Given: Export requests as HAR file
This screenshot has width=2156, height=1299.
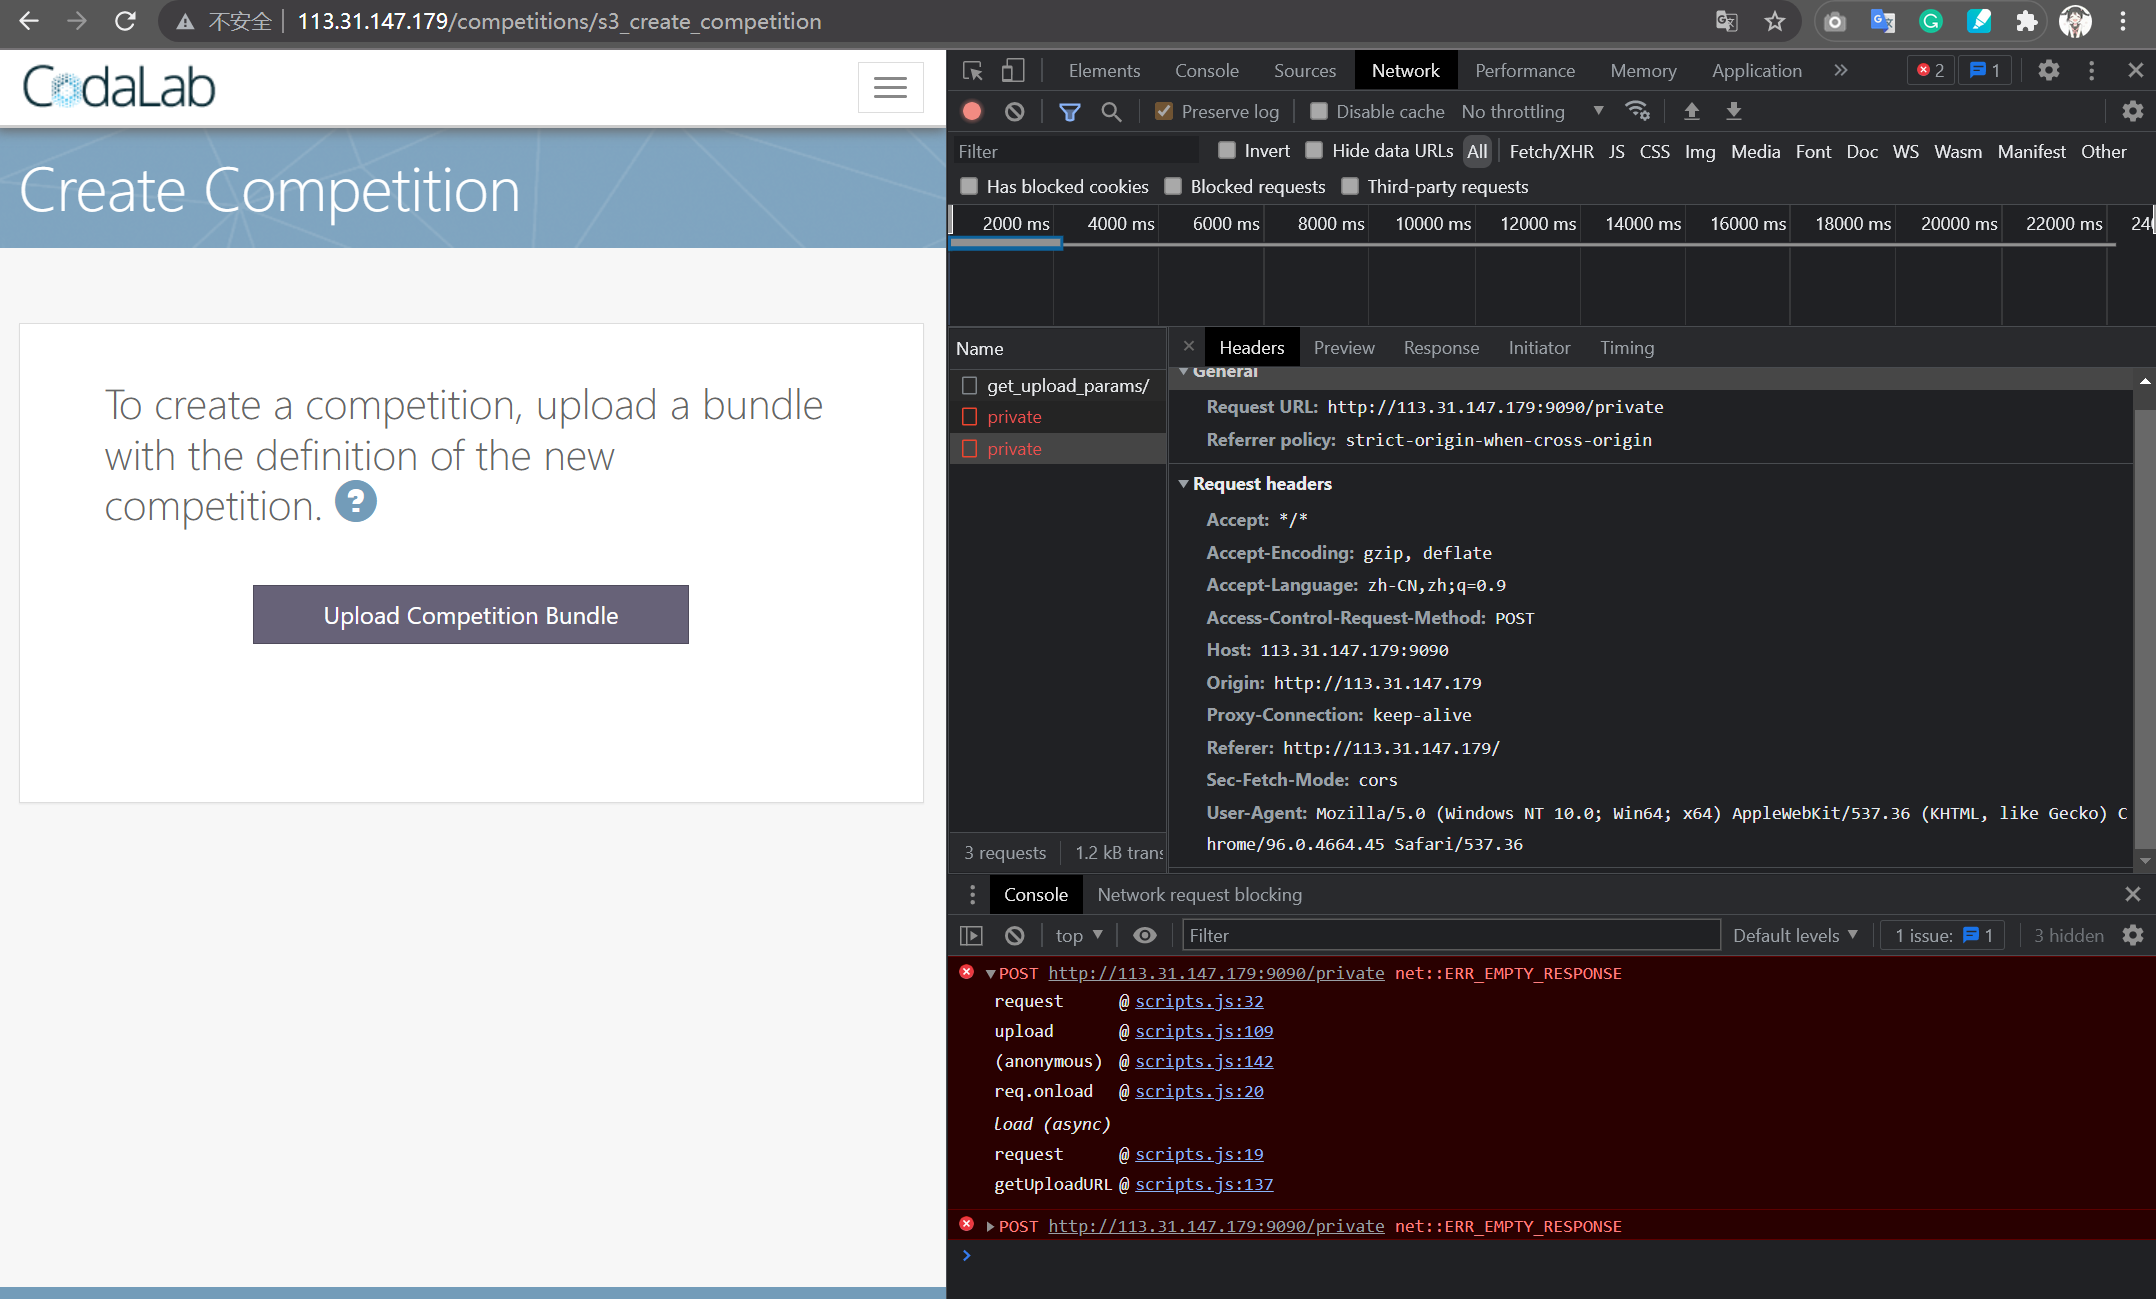Looking at the screenshot, I should tap(1733, 111).
